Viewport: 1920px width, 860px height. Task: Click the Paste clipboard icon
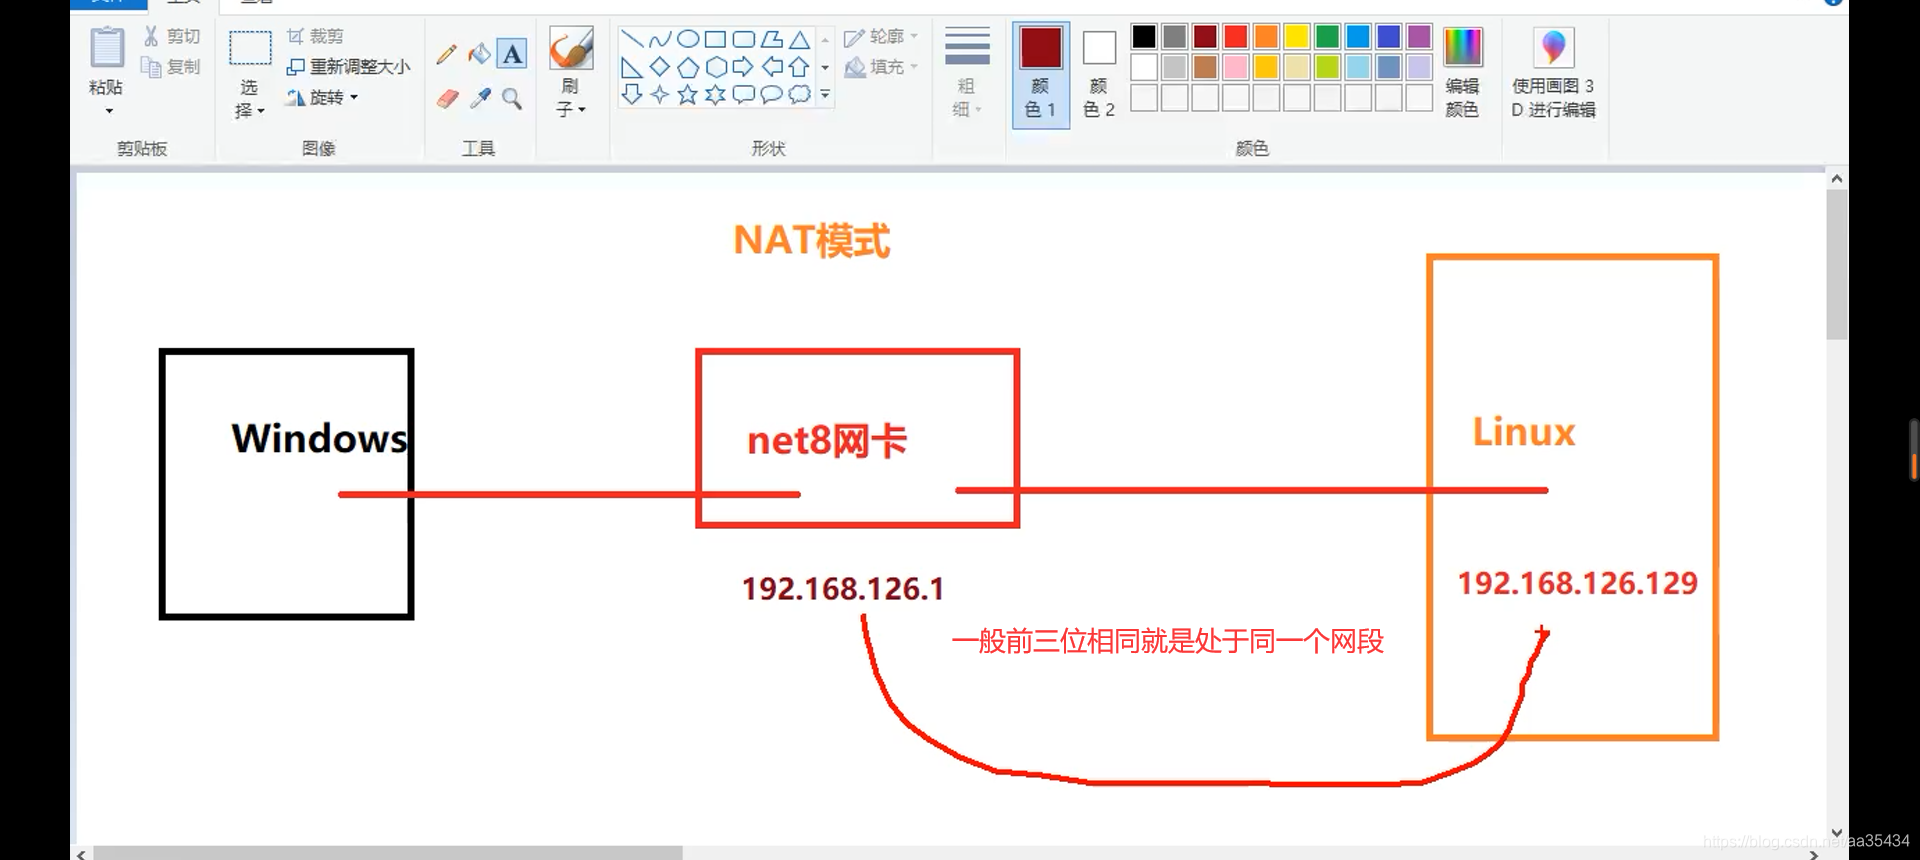106,48
